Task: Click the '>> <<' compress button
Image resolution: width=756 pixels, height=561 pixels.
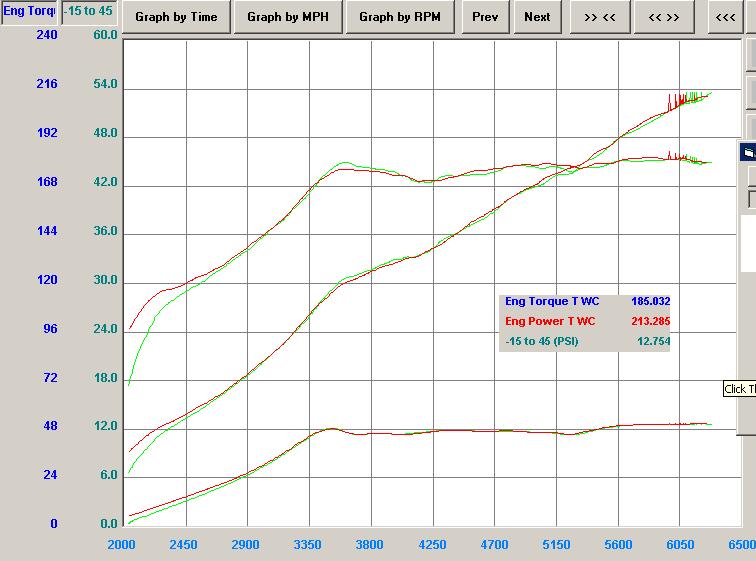Action: pos(600,17)
